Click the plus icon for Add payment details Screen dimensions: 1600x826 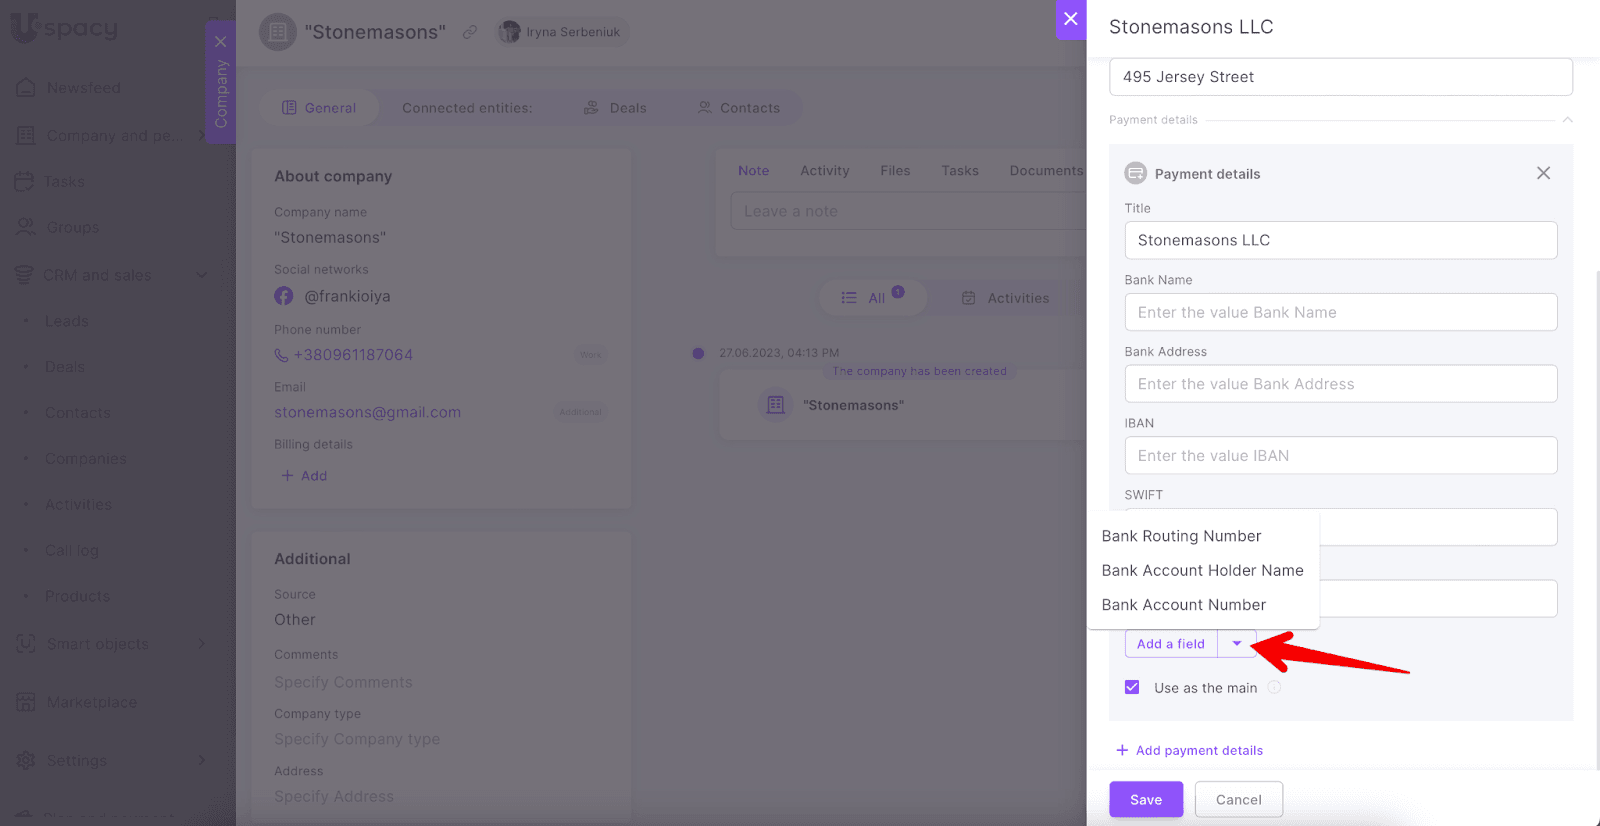pos(1122,750)
